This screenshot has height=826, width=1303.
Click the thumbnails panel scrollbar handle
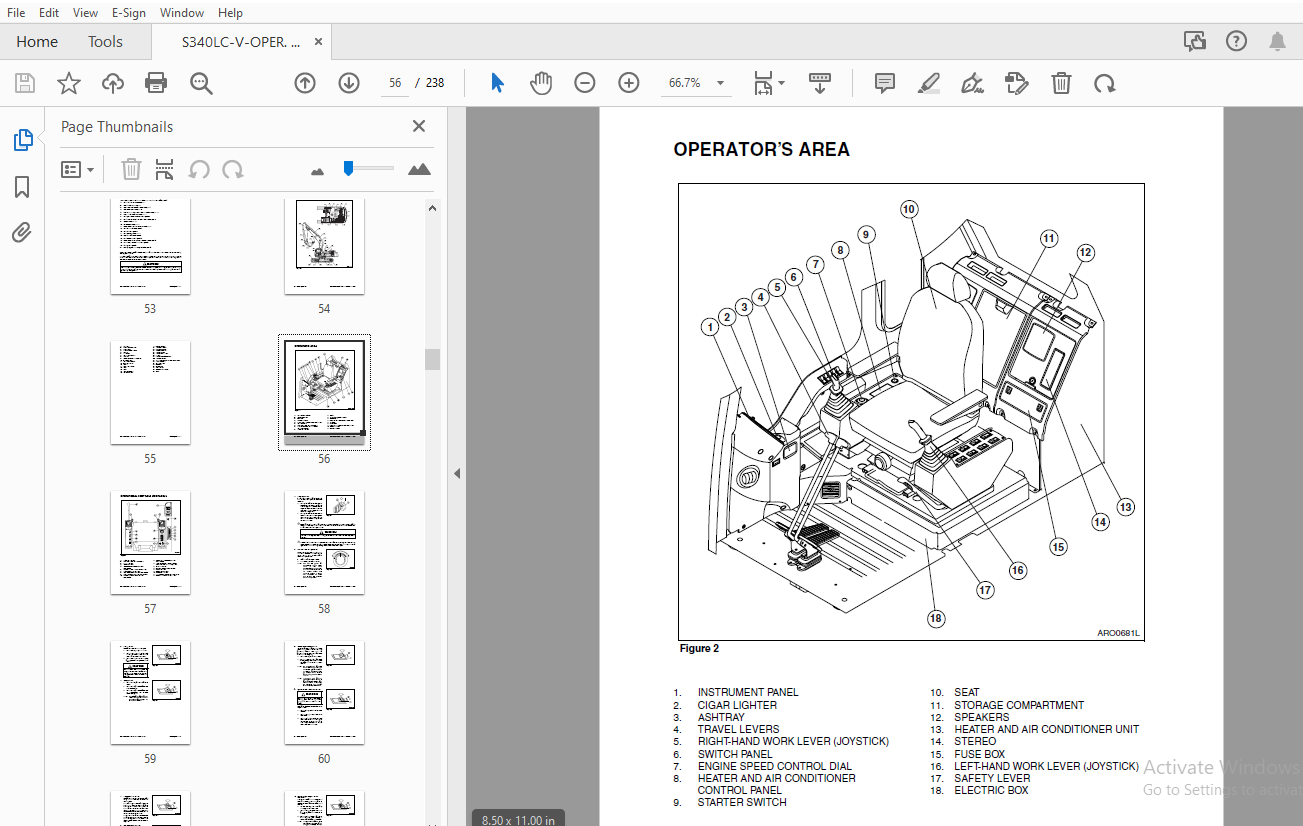pos(432,360)
